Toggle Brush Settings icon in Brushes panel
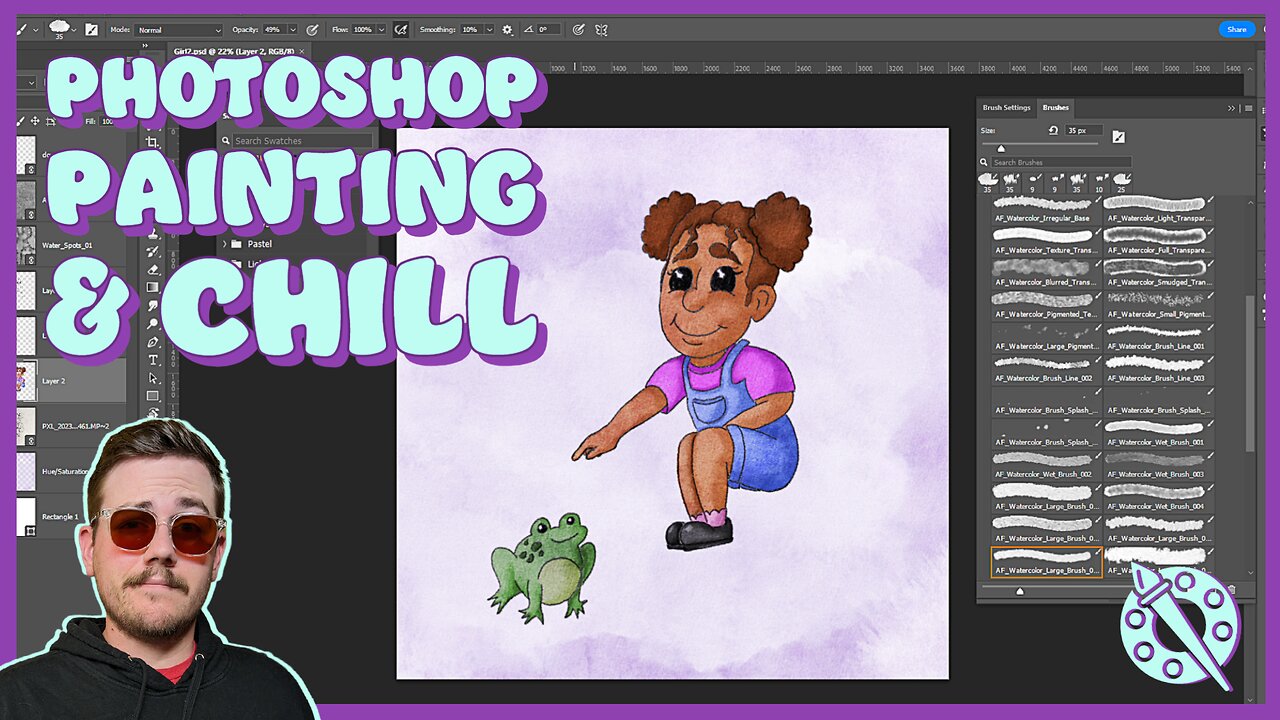 [1118, 137]
